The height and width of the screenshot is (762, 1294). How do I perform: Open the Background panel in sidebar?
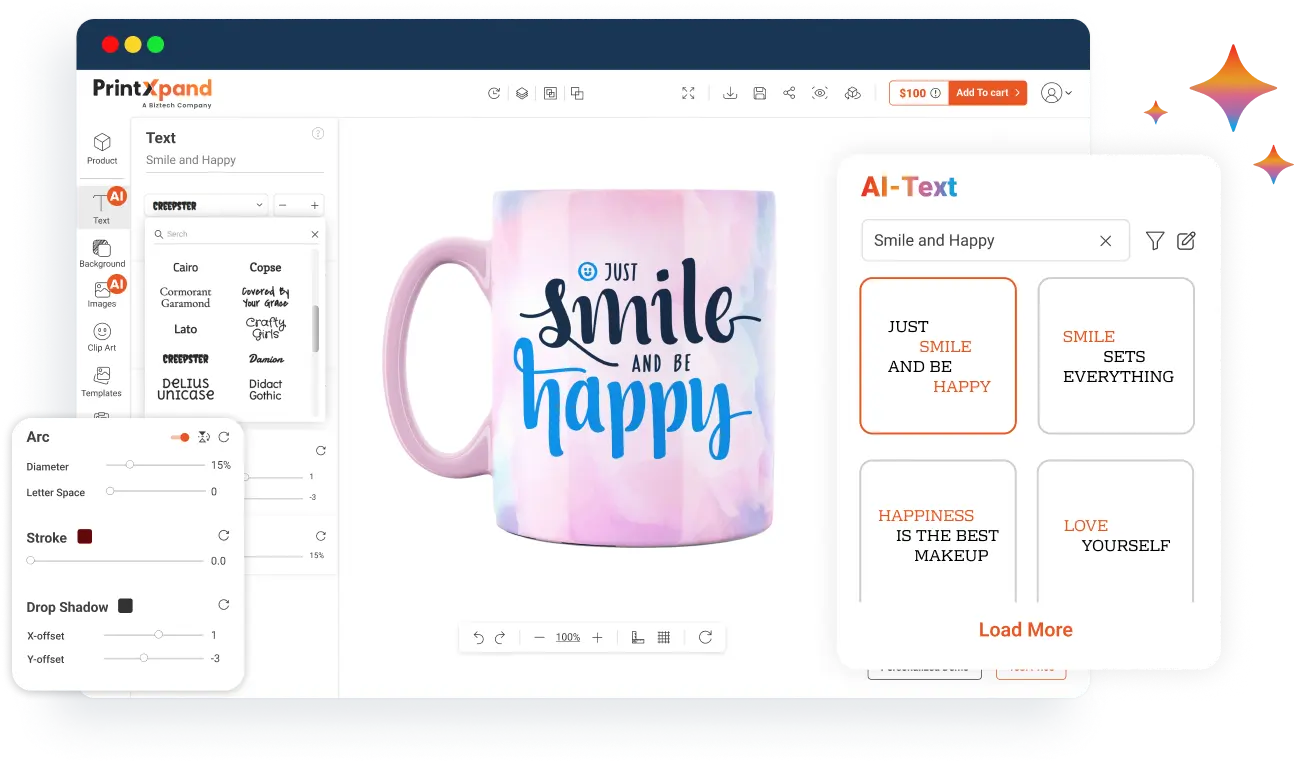[102, 254]
